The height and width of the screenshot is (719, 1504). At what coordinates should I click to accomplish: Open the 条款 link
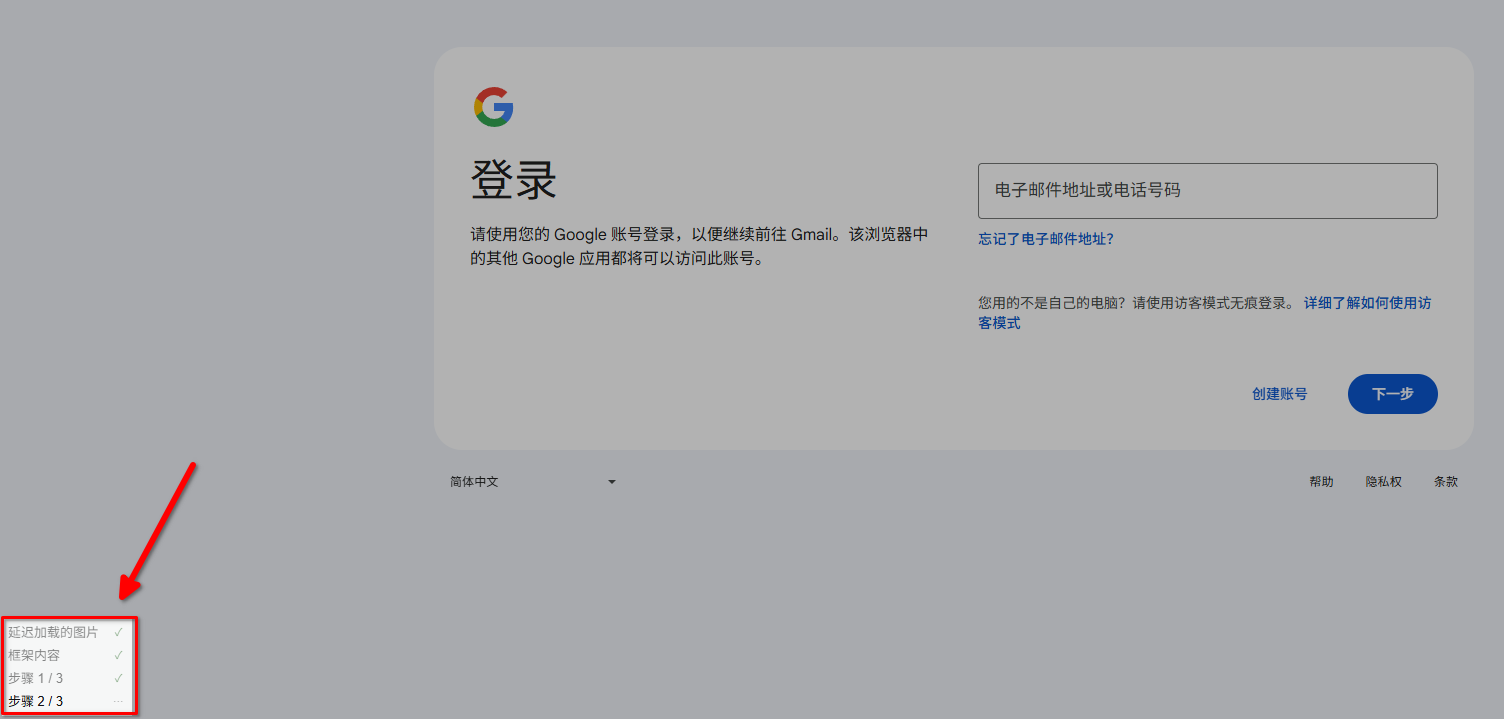point(1446,482)
